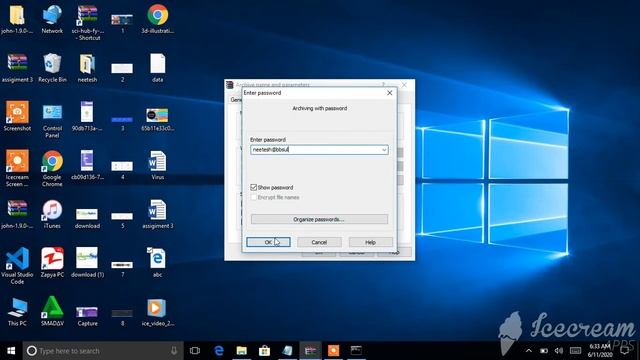Open Help in Enter password dialog
640x360 pixels.
point(370,242)
